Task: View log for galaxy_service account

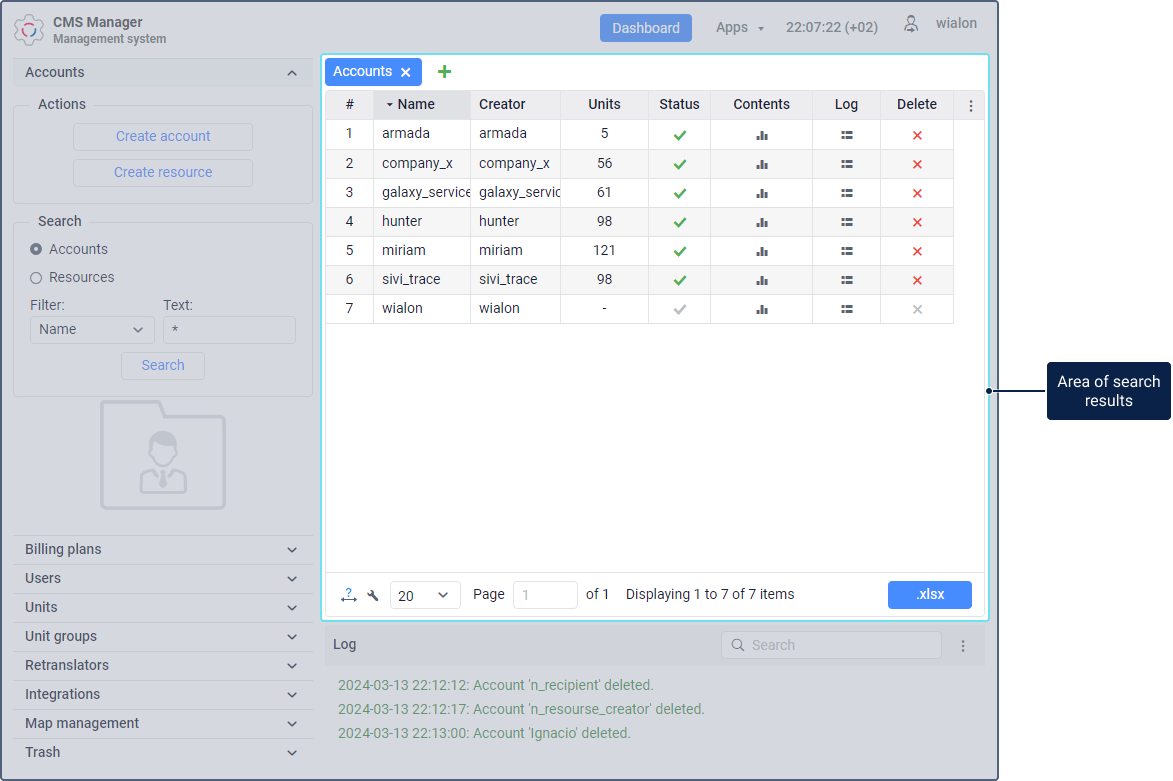Action: 847,193
